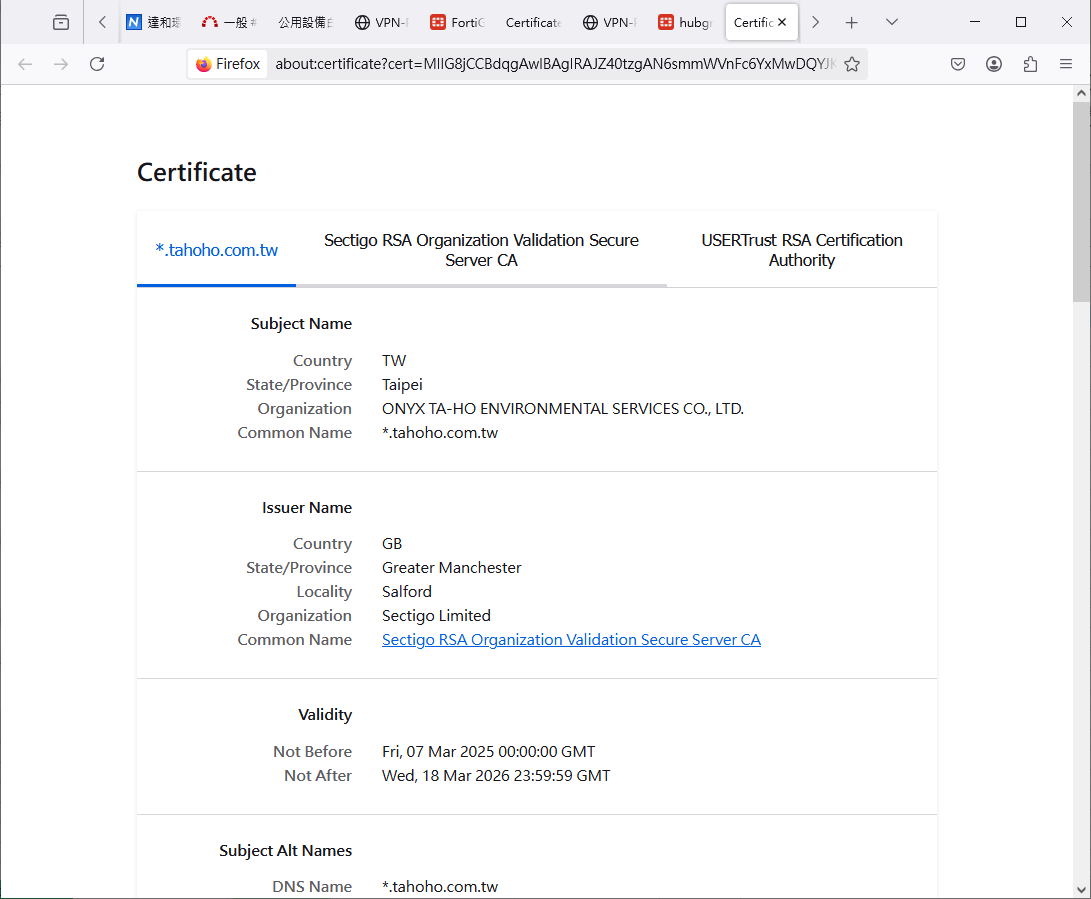
Task: Switch to the FortiGate browser tab
Action: [457, 22]
